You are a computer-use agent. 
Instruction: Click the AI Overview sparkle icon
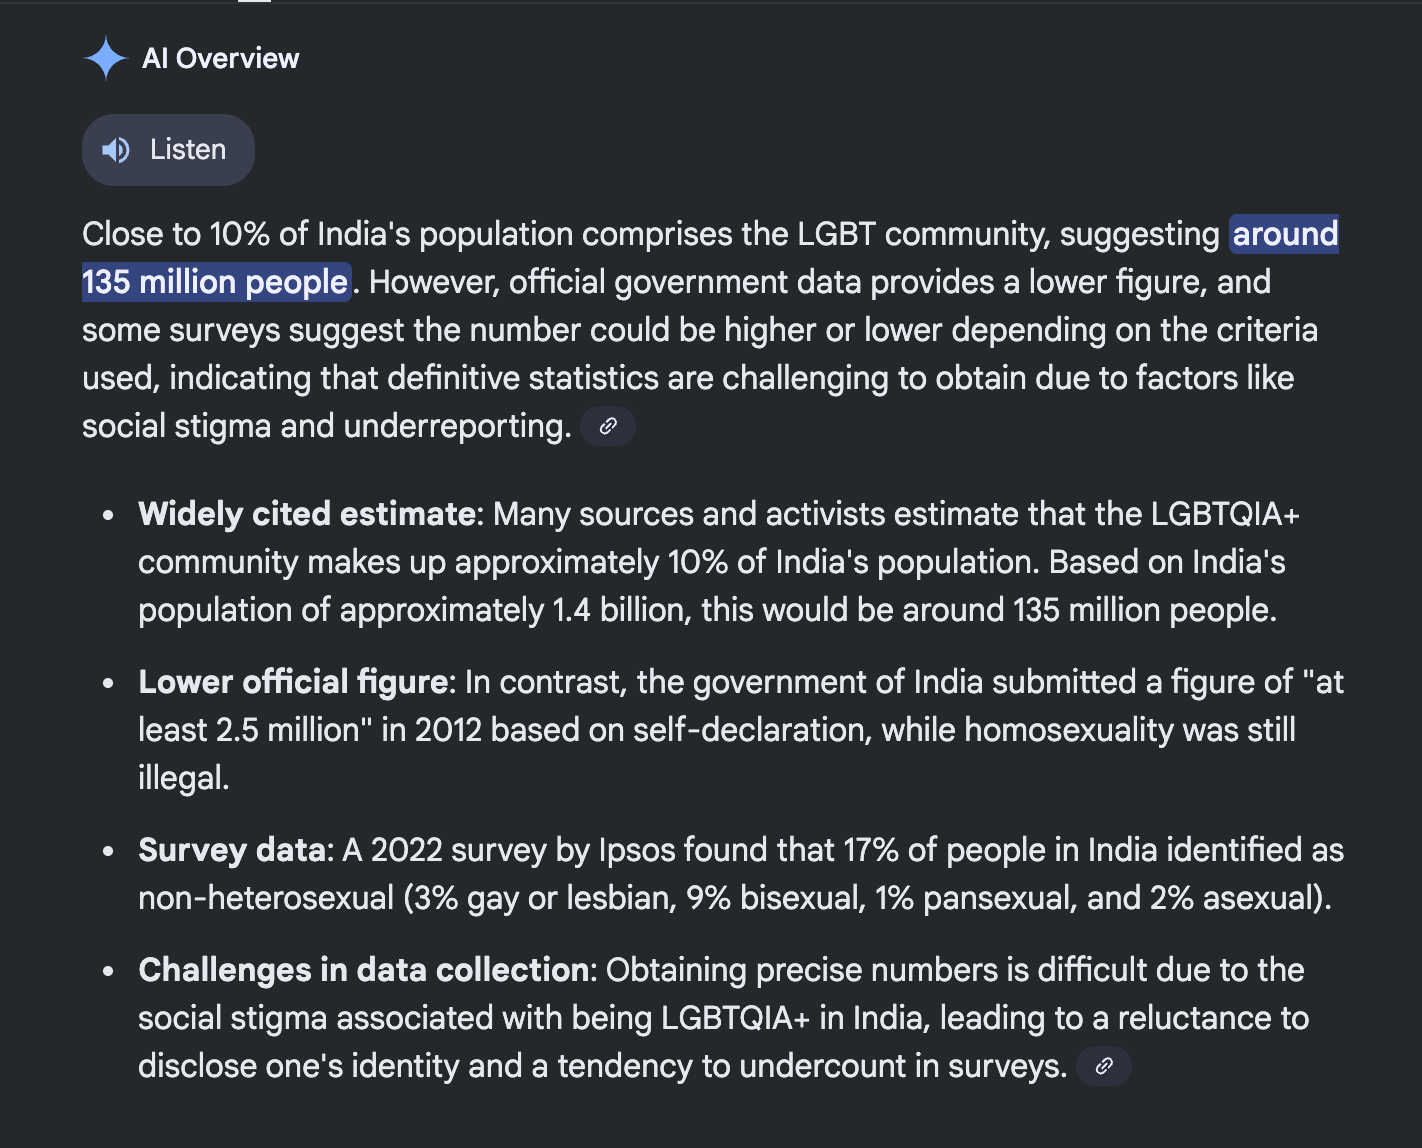click(x=105, y=58)
